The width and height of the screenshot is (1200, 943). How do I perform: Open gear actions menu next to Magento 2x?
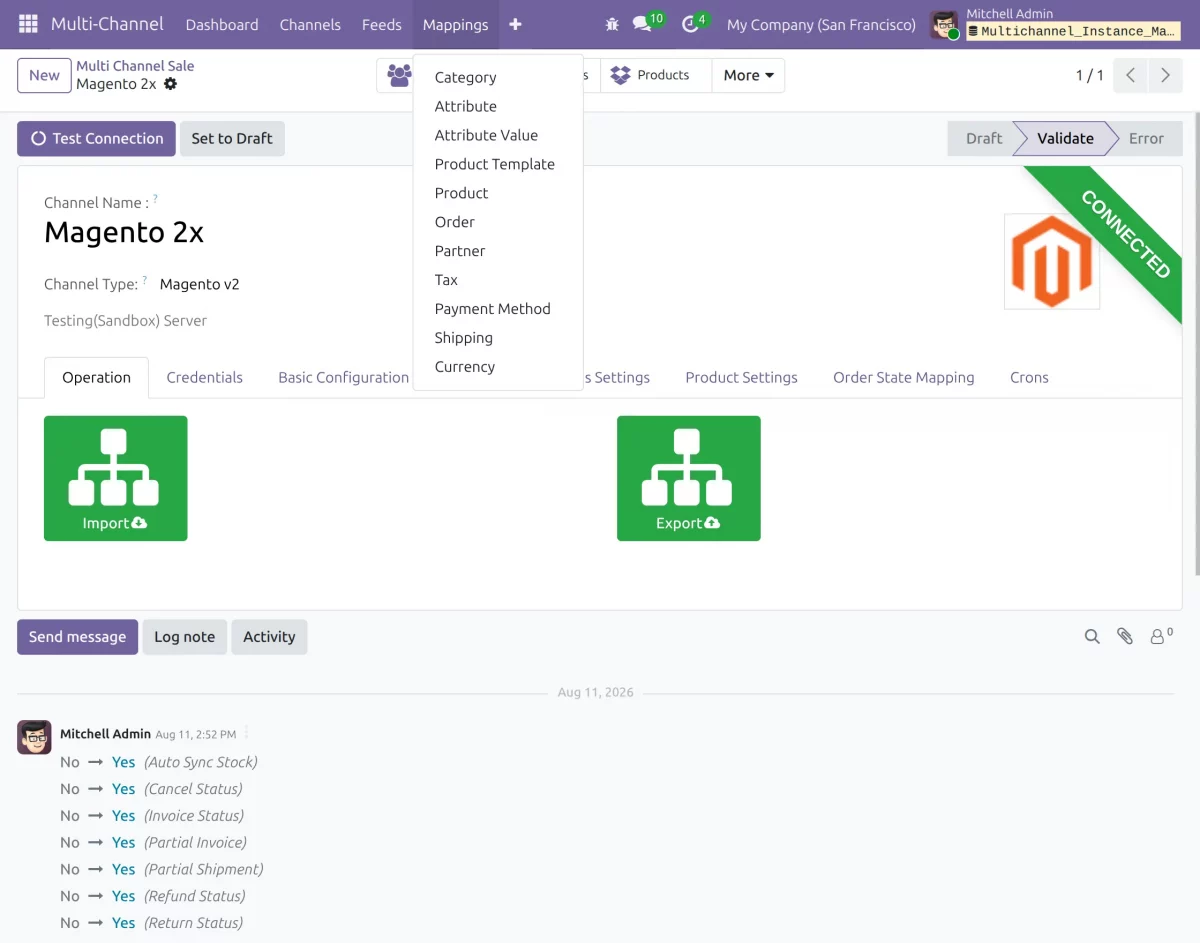coord(170,84)
